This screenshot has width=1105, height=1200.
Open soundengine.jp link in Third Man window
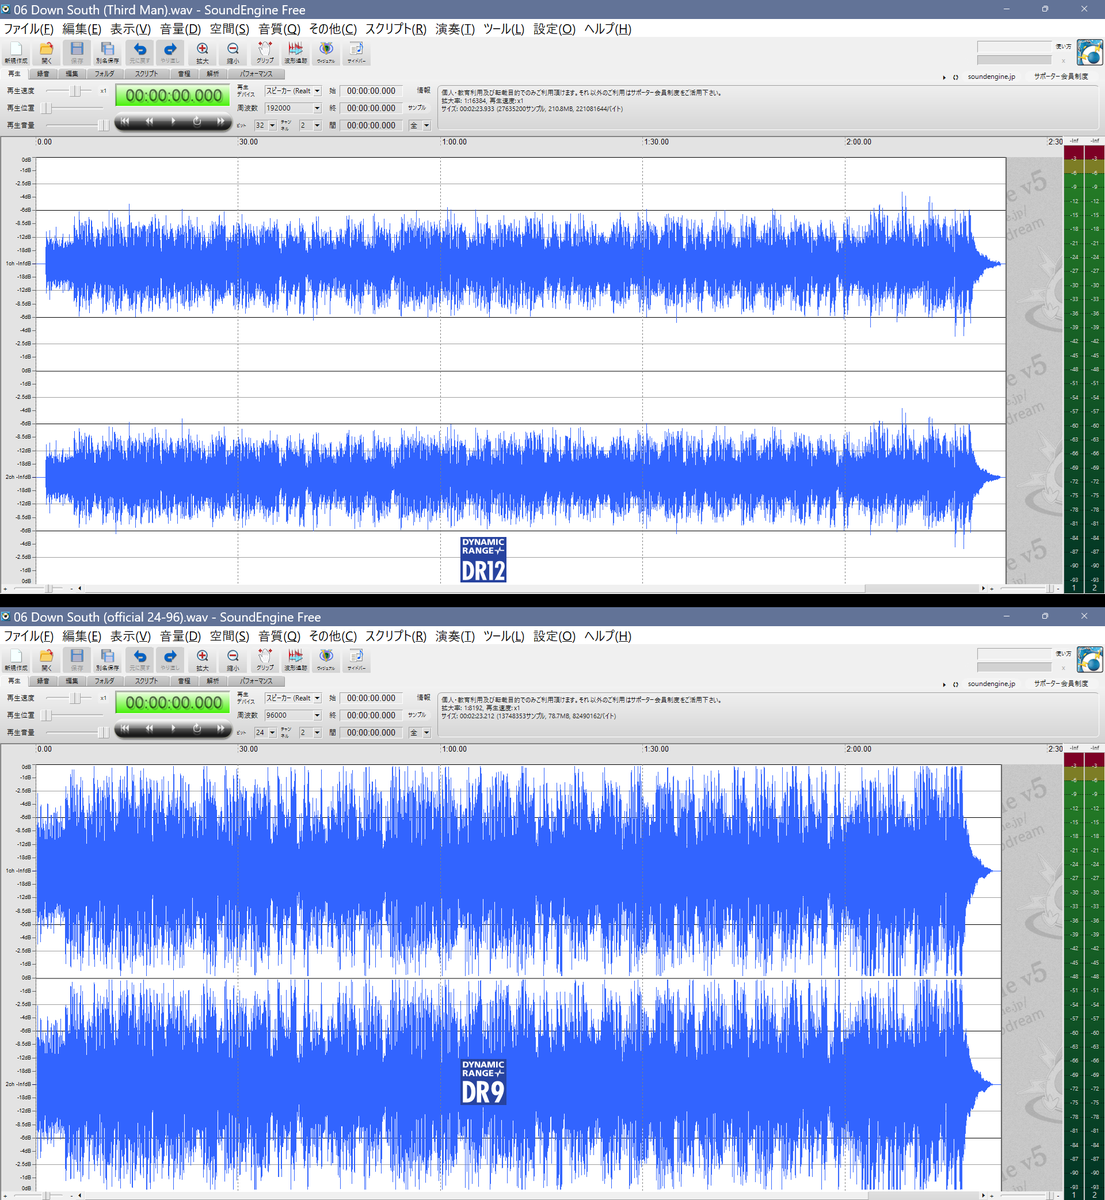click(991, 77)
